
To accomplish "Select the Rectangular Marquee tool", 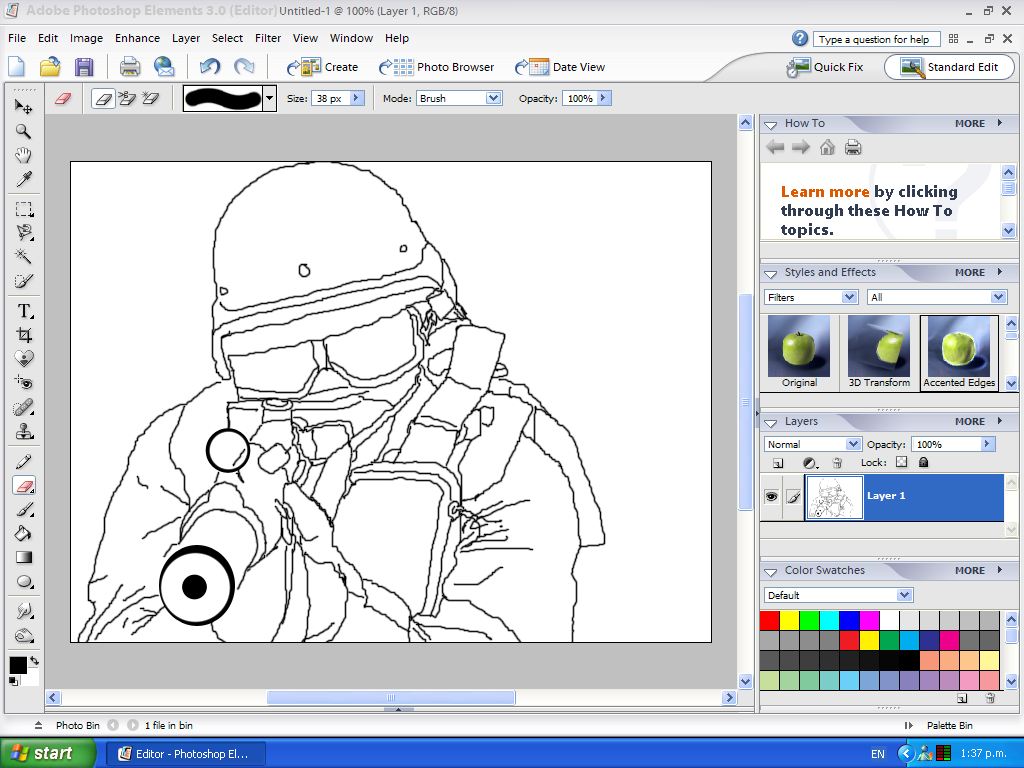I will coord(24,209).
